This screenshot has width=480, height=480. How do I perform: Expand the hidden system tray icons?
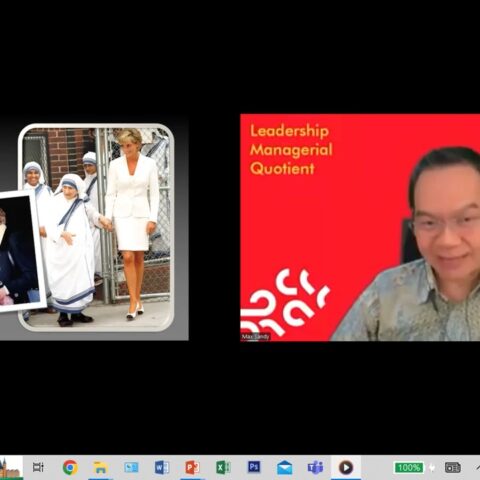(x=477, y=467)
